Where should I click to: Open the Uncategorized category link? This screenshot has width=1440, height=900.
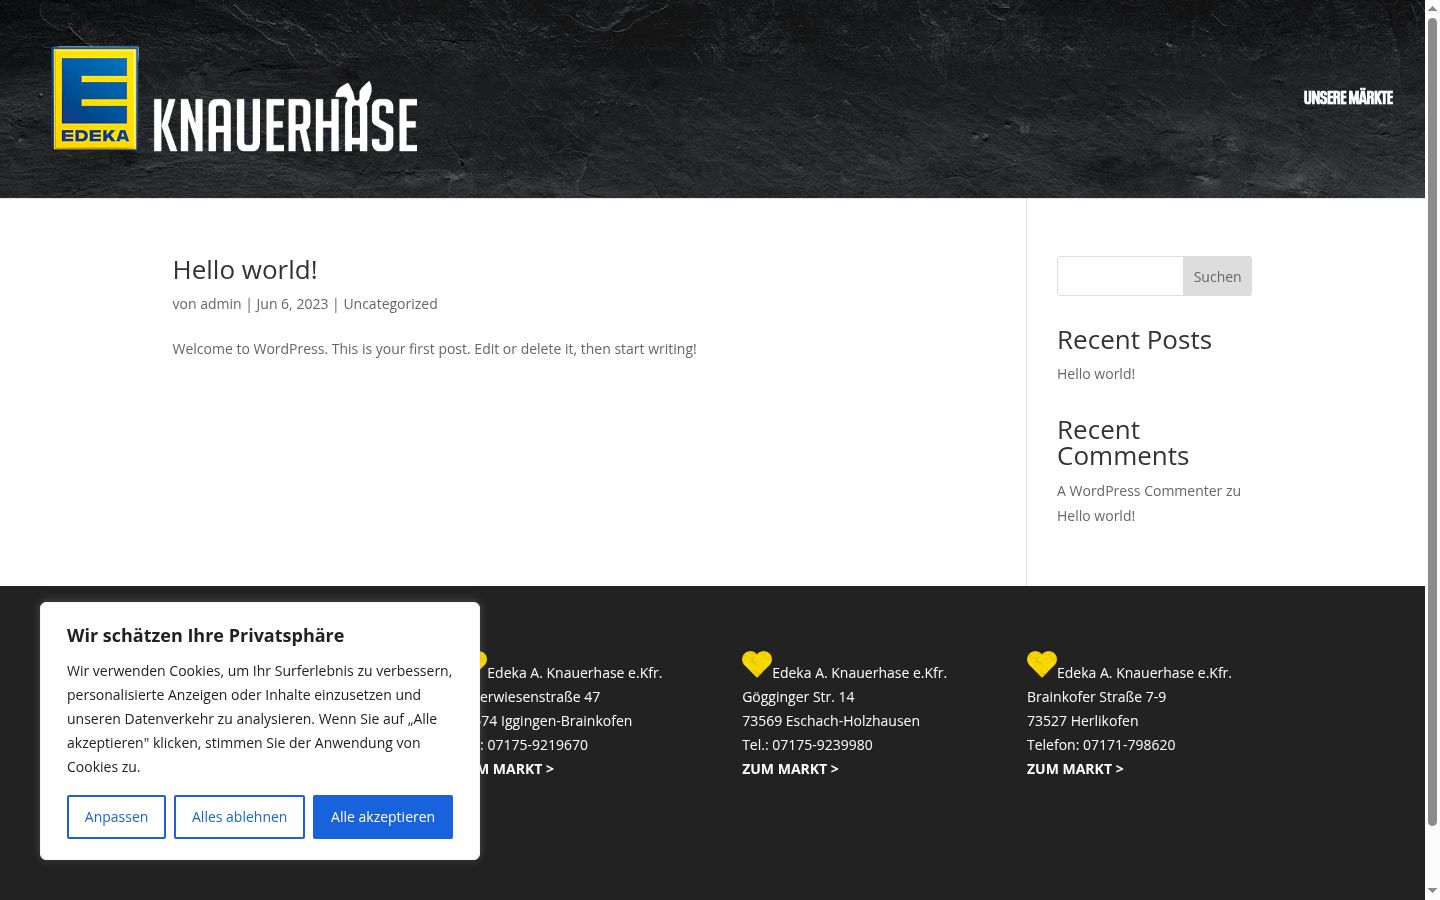point(390,304)
